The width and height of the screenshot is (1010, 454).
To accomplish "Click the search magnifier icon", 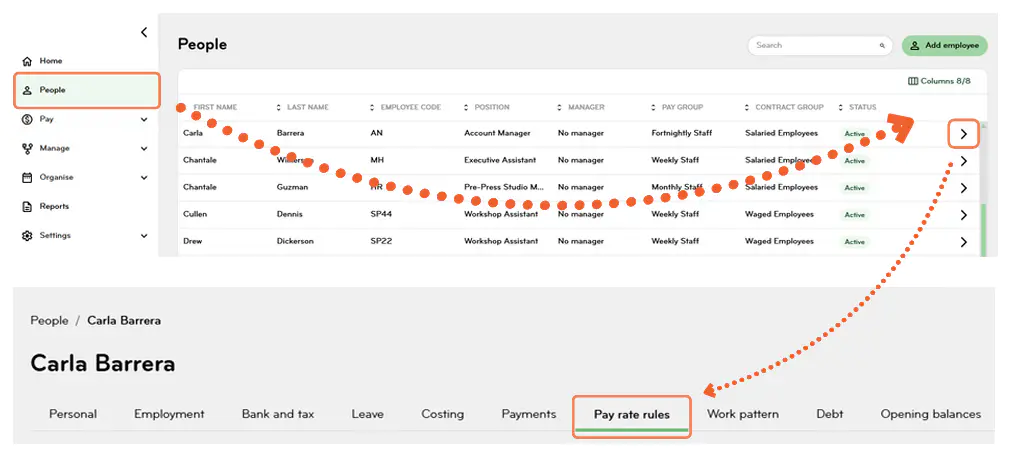I will [x=882, y=46].
